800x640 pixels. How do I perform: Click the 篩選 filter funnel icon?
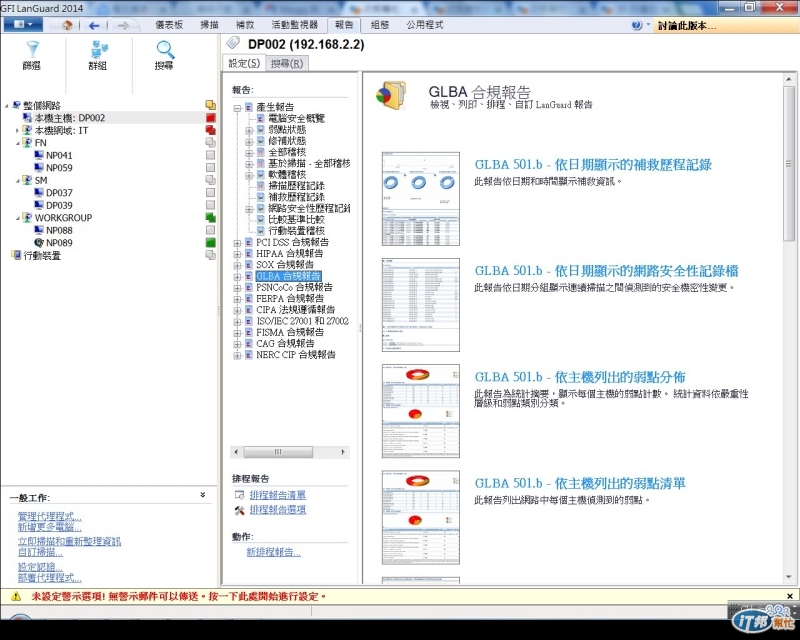[32, 49]
